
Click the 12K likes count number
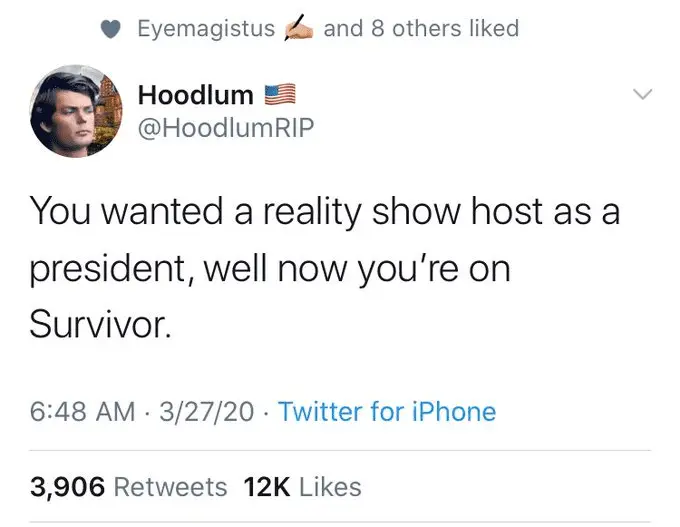coord(265,487)
